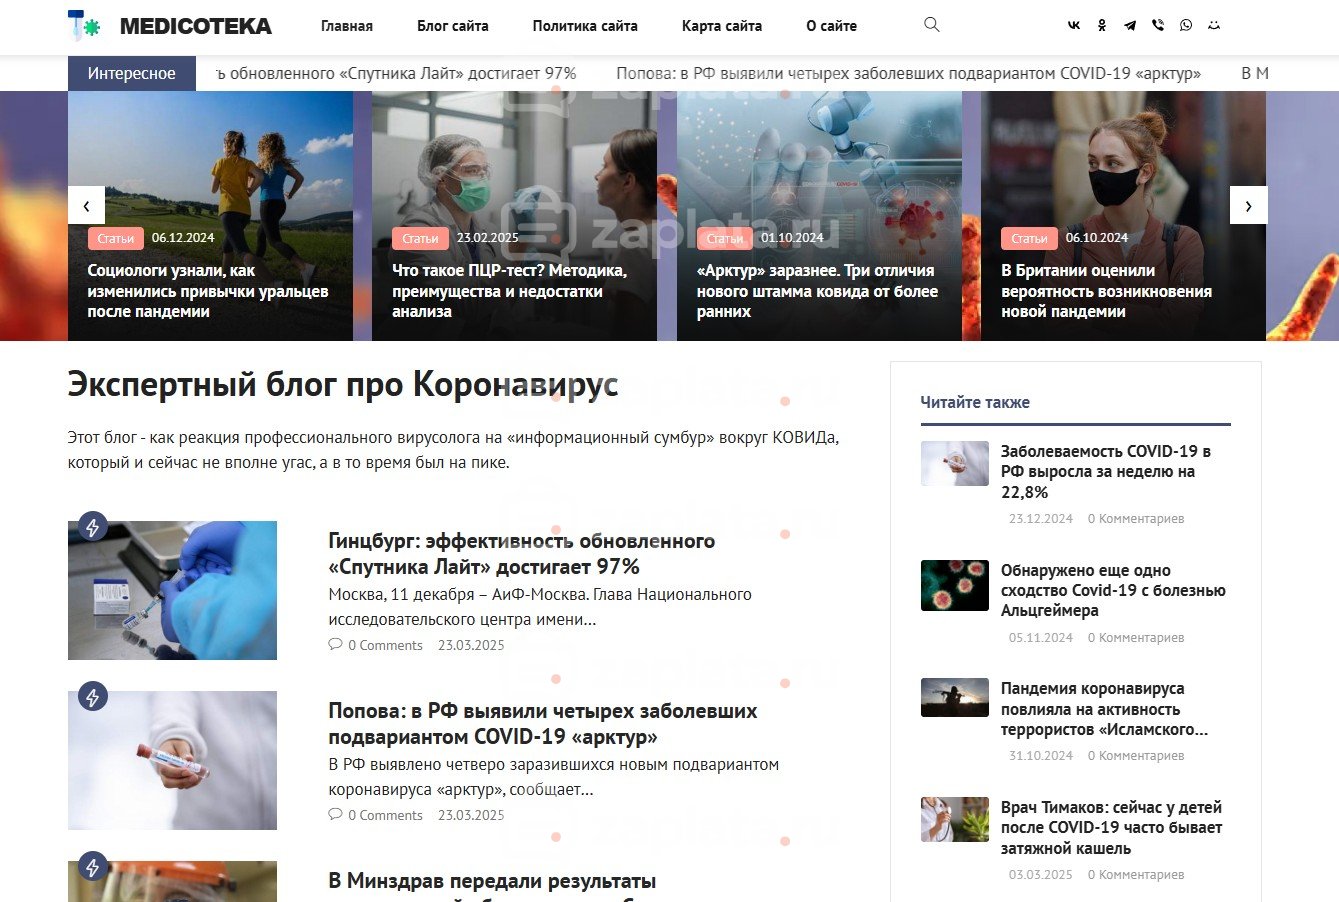This screenshot has height=902, width=1339.
Task: Open the Блог сайта menu item
Action: pyautogui.click(x=453, y=26)
